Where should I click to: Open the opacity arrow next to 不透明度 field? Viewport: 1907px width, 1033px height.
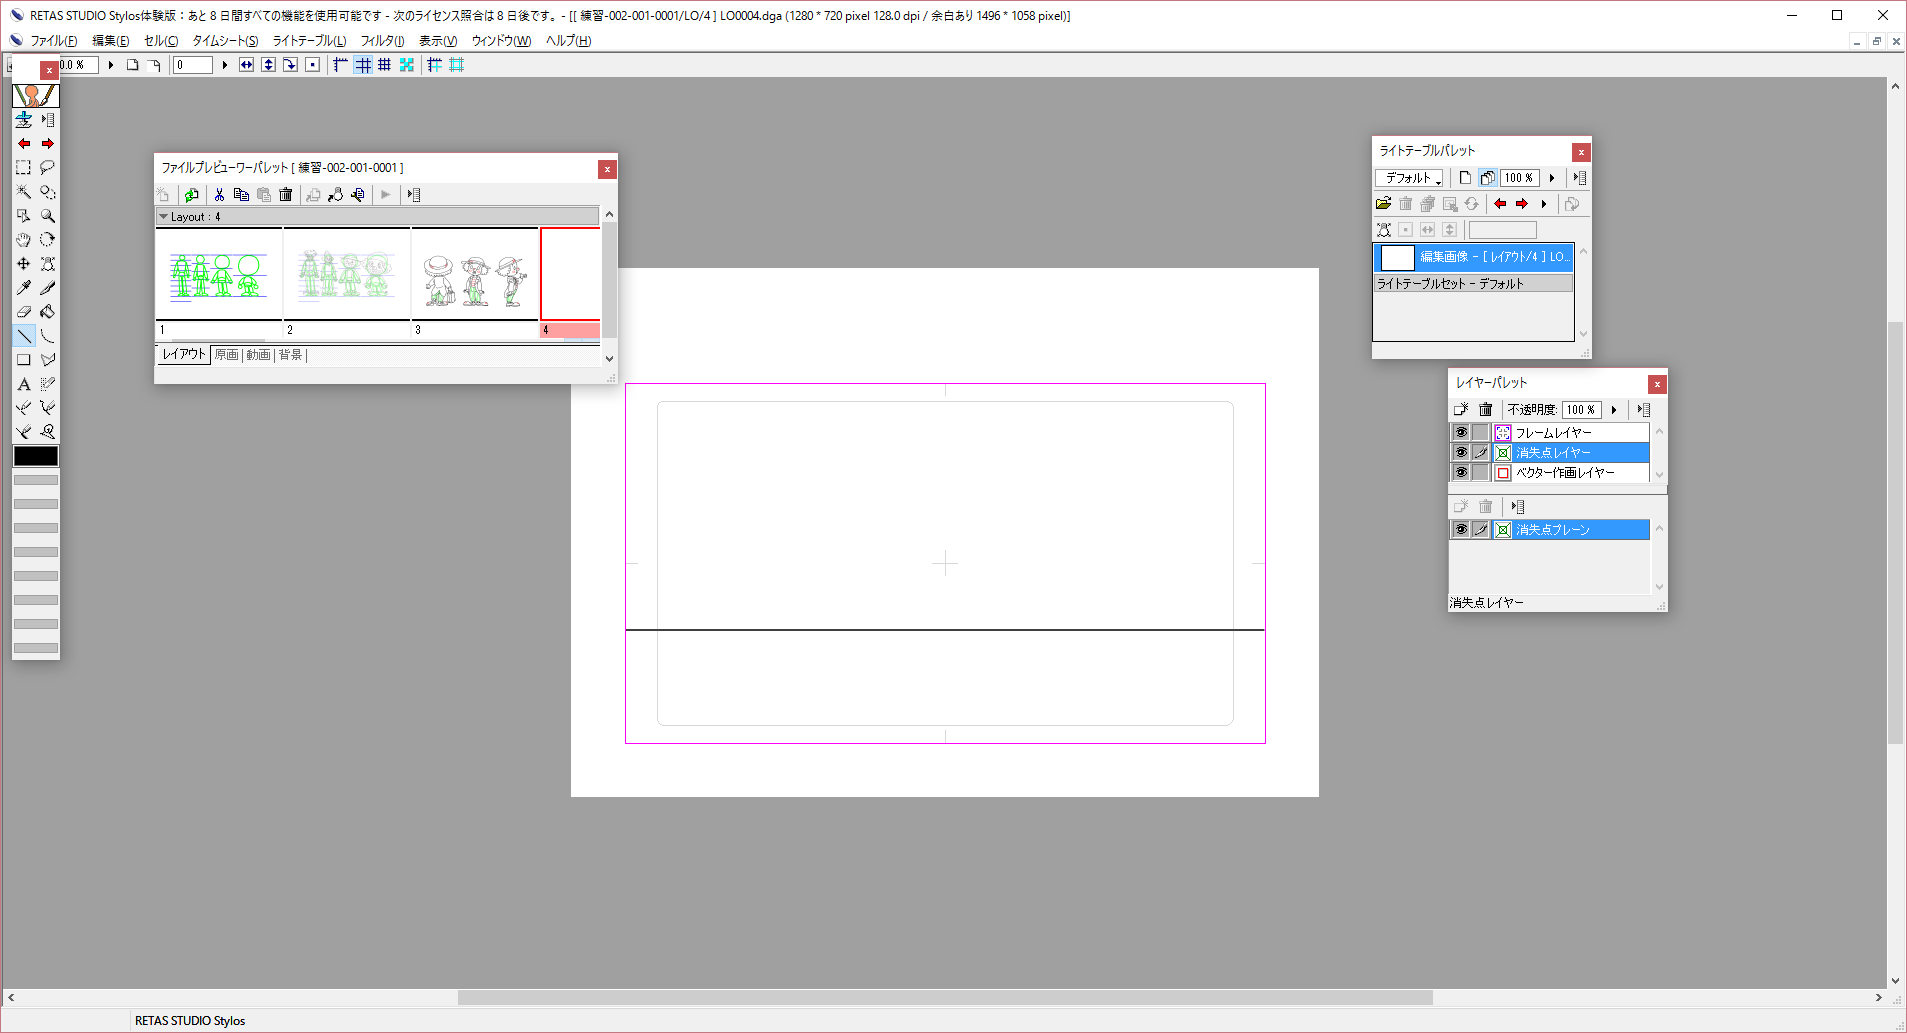tap(1614, 410)
